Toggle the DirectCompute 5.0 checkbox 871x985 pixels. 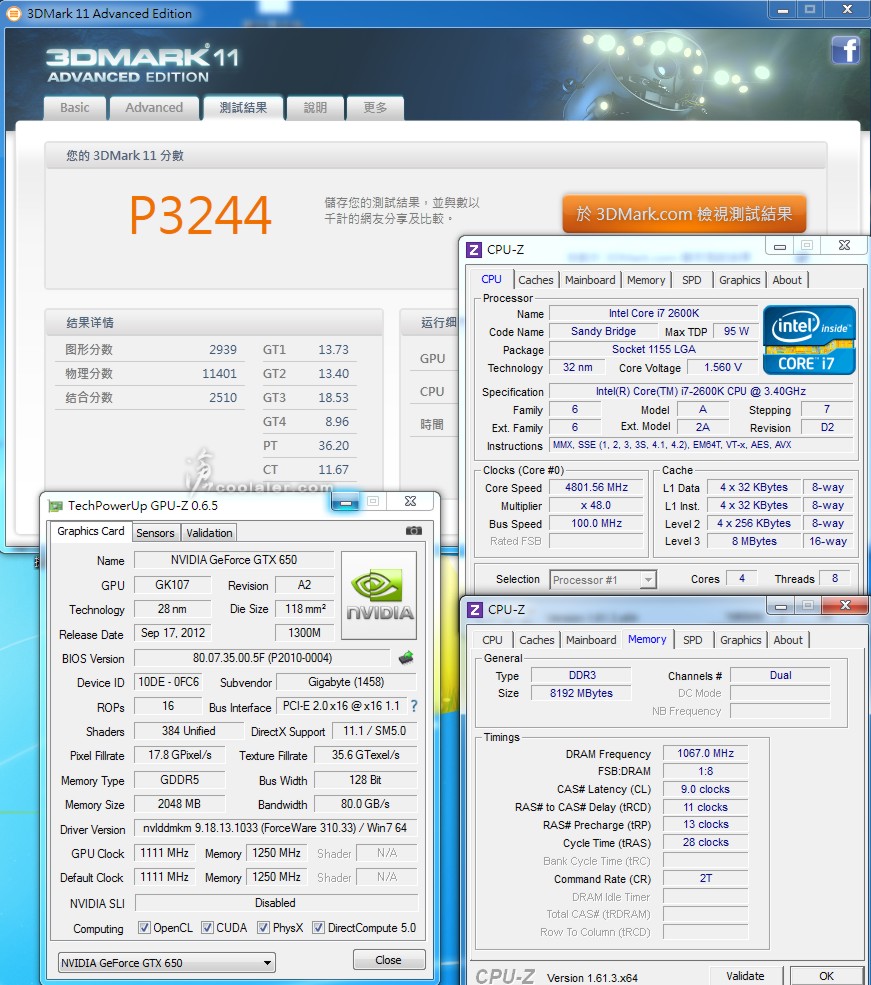[x=318, y=928]
